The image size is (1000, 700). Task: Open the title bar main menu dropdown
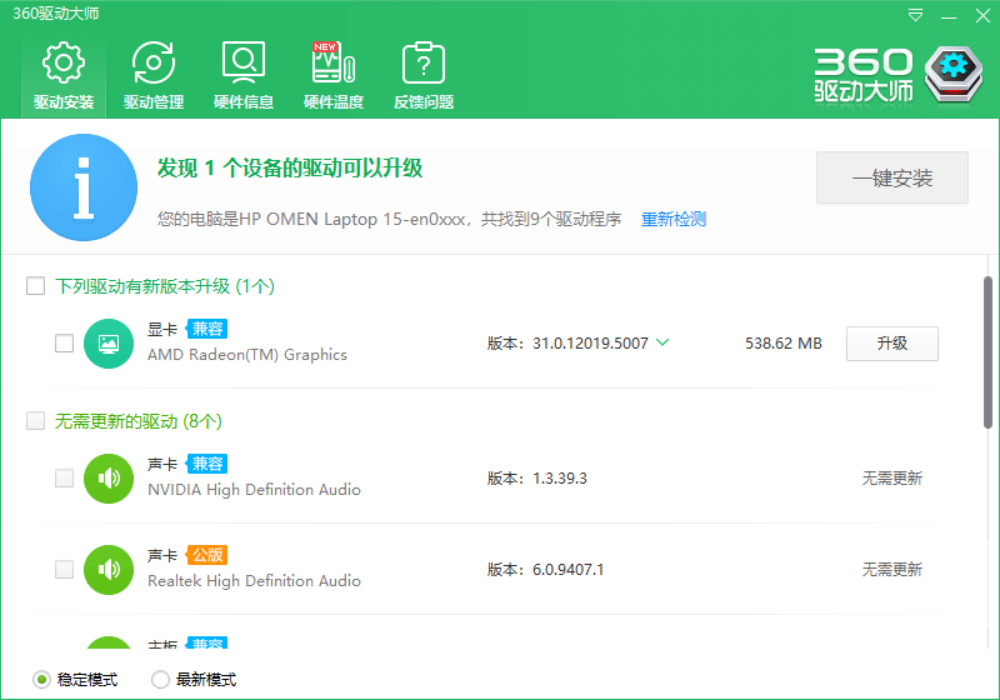915,15
